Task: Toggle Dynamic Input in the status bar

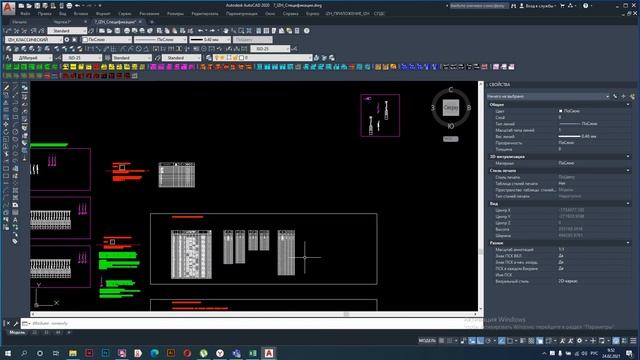Action: 472,340
